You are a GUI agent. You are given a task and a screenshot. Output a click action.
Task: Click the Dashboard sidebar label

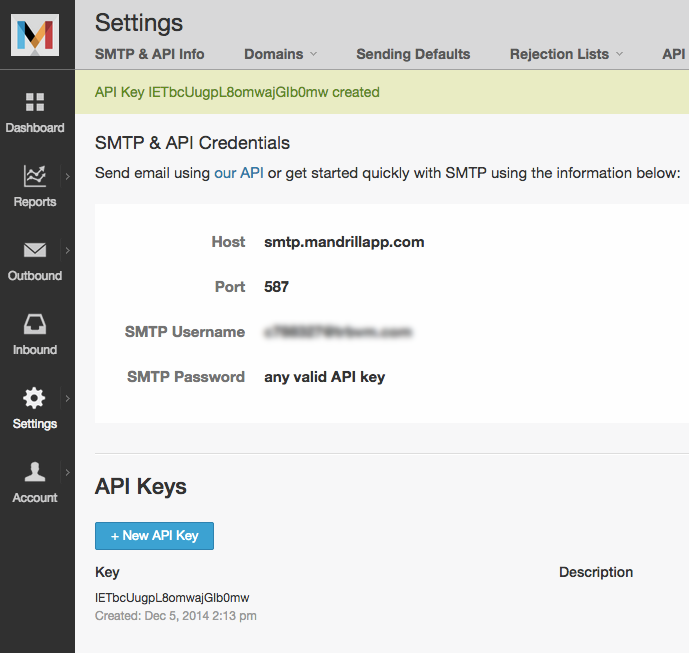[35, 128]
